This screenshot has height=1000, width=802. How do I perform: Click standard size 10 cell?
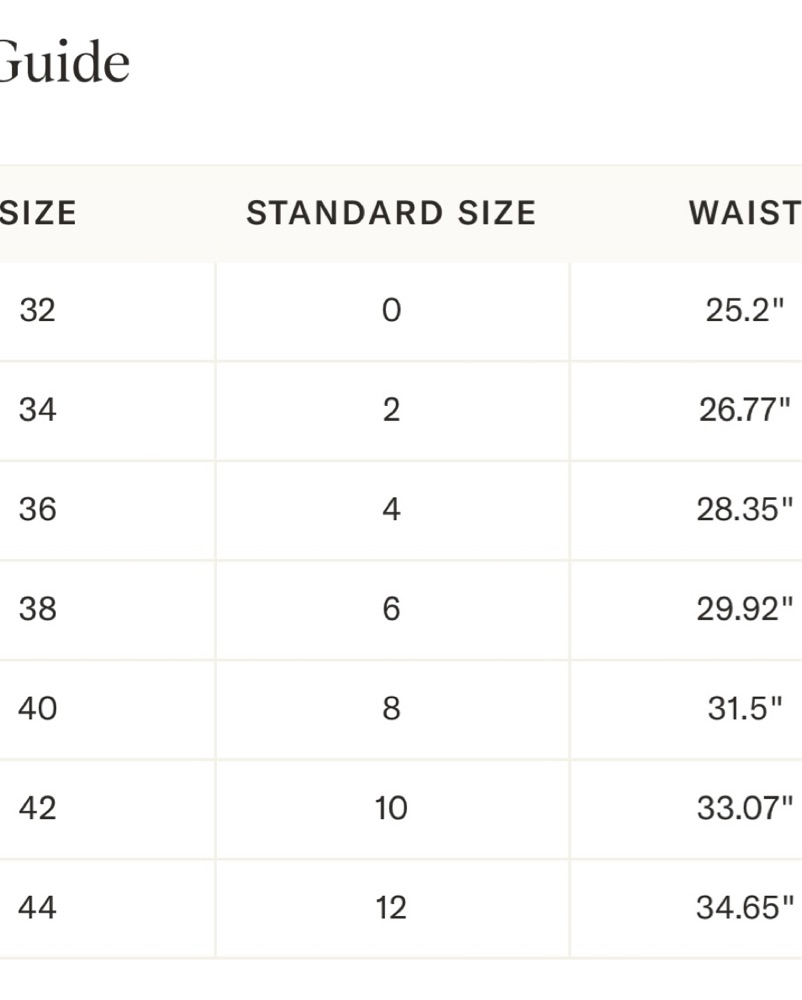pos(391,807)
